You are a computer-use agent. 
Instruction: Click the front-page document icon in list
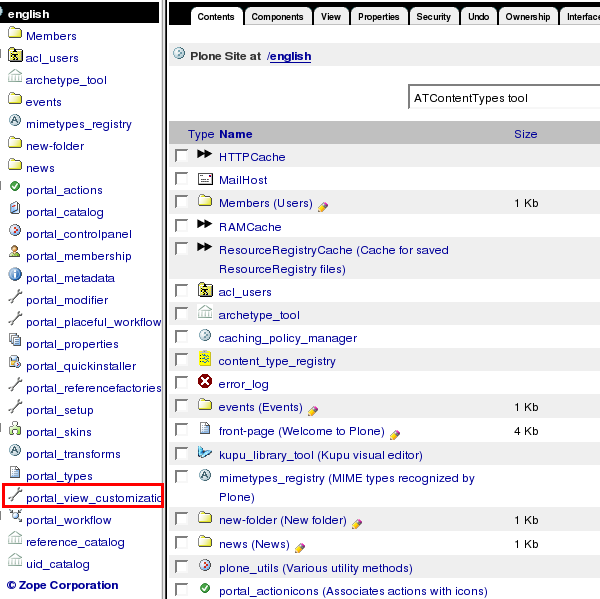click(x=205, y=428)
